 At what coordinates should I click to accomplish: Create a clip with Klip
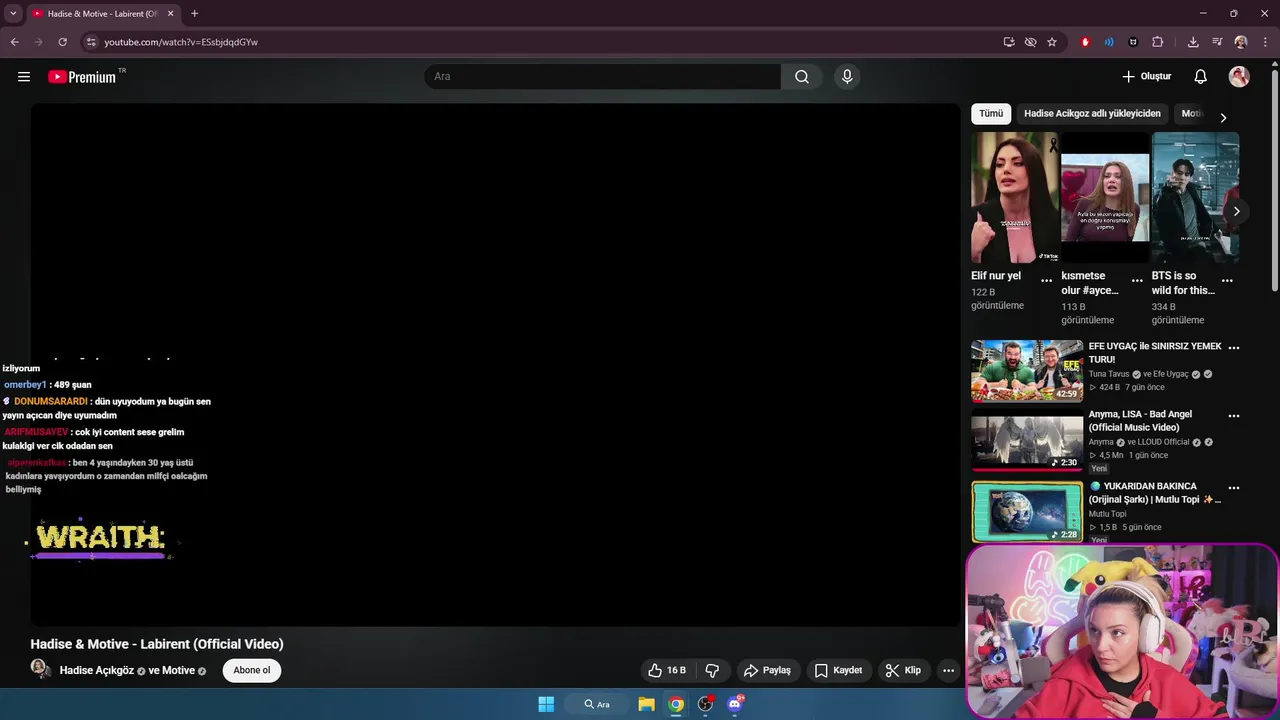(903, 670)
